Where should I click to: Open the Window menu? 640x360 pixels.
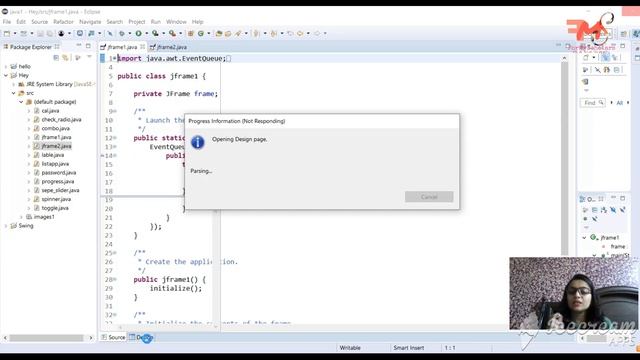(176, 22)
